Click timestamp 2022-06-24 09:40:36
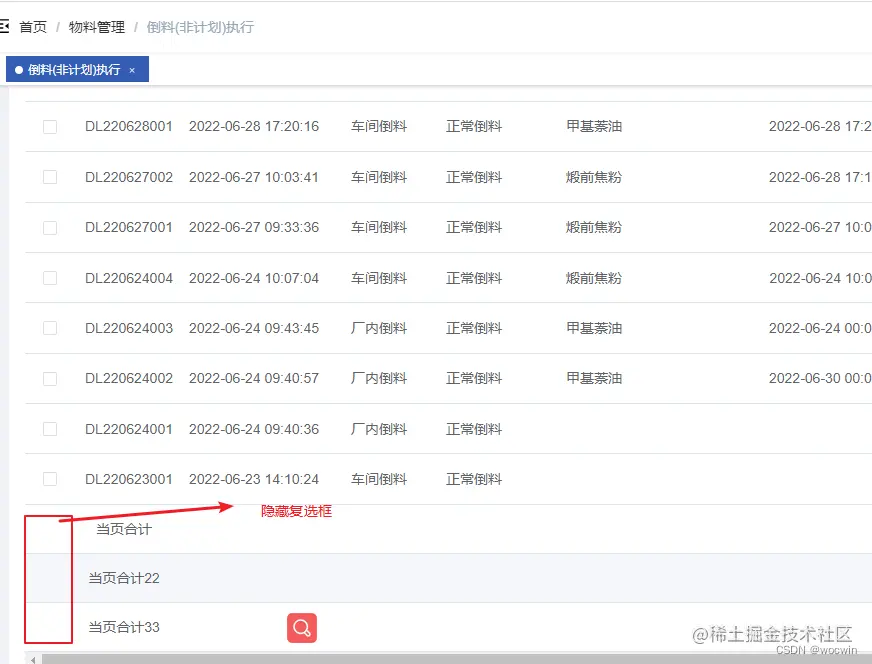Screen dimensions: 872x664 tap(254, 429)
